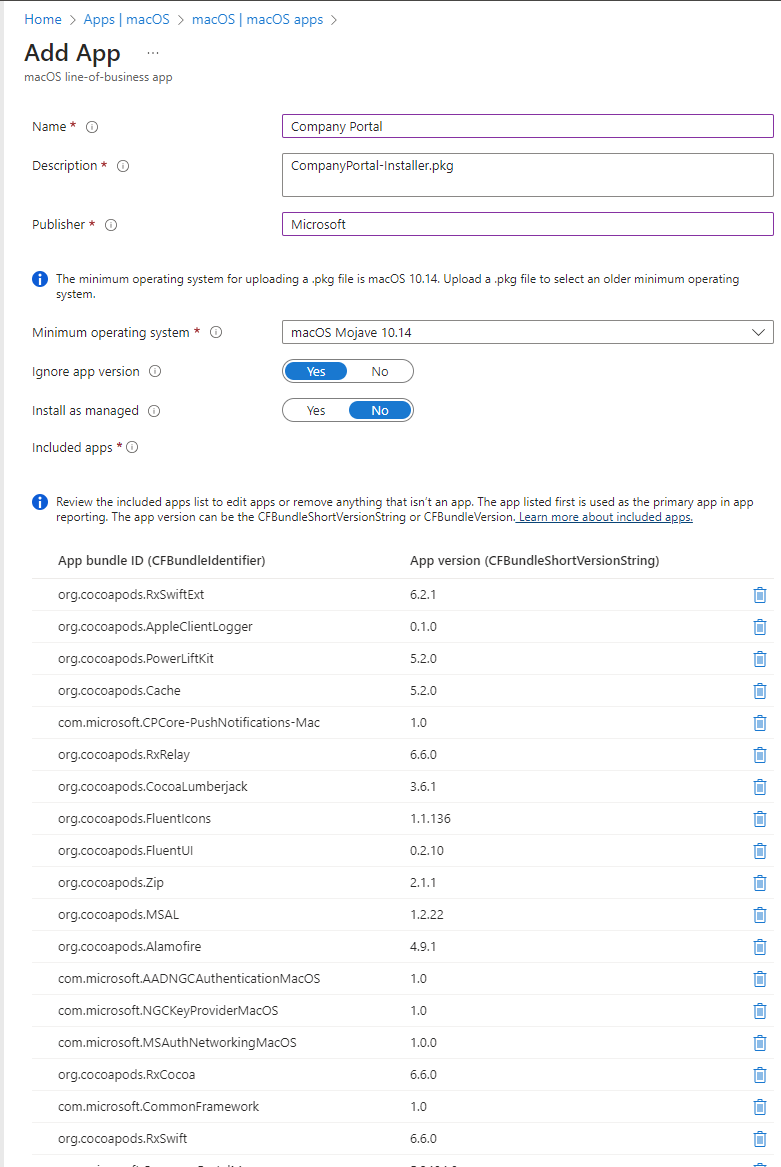Select org.cocoapods.MSAL bundle ID cell

(x=118, y=915)
